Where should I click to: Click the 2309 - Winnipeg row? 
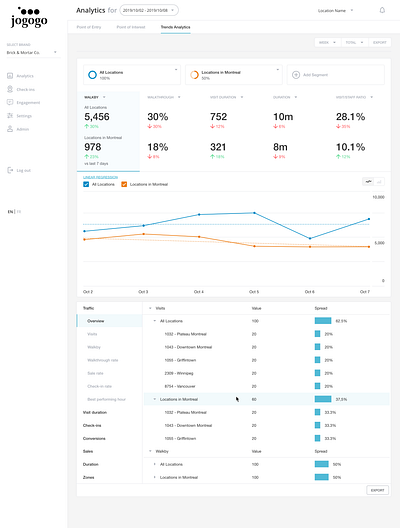pos(266,373)
